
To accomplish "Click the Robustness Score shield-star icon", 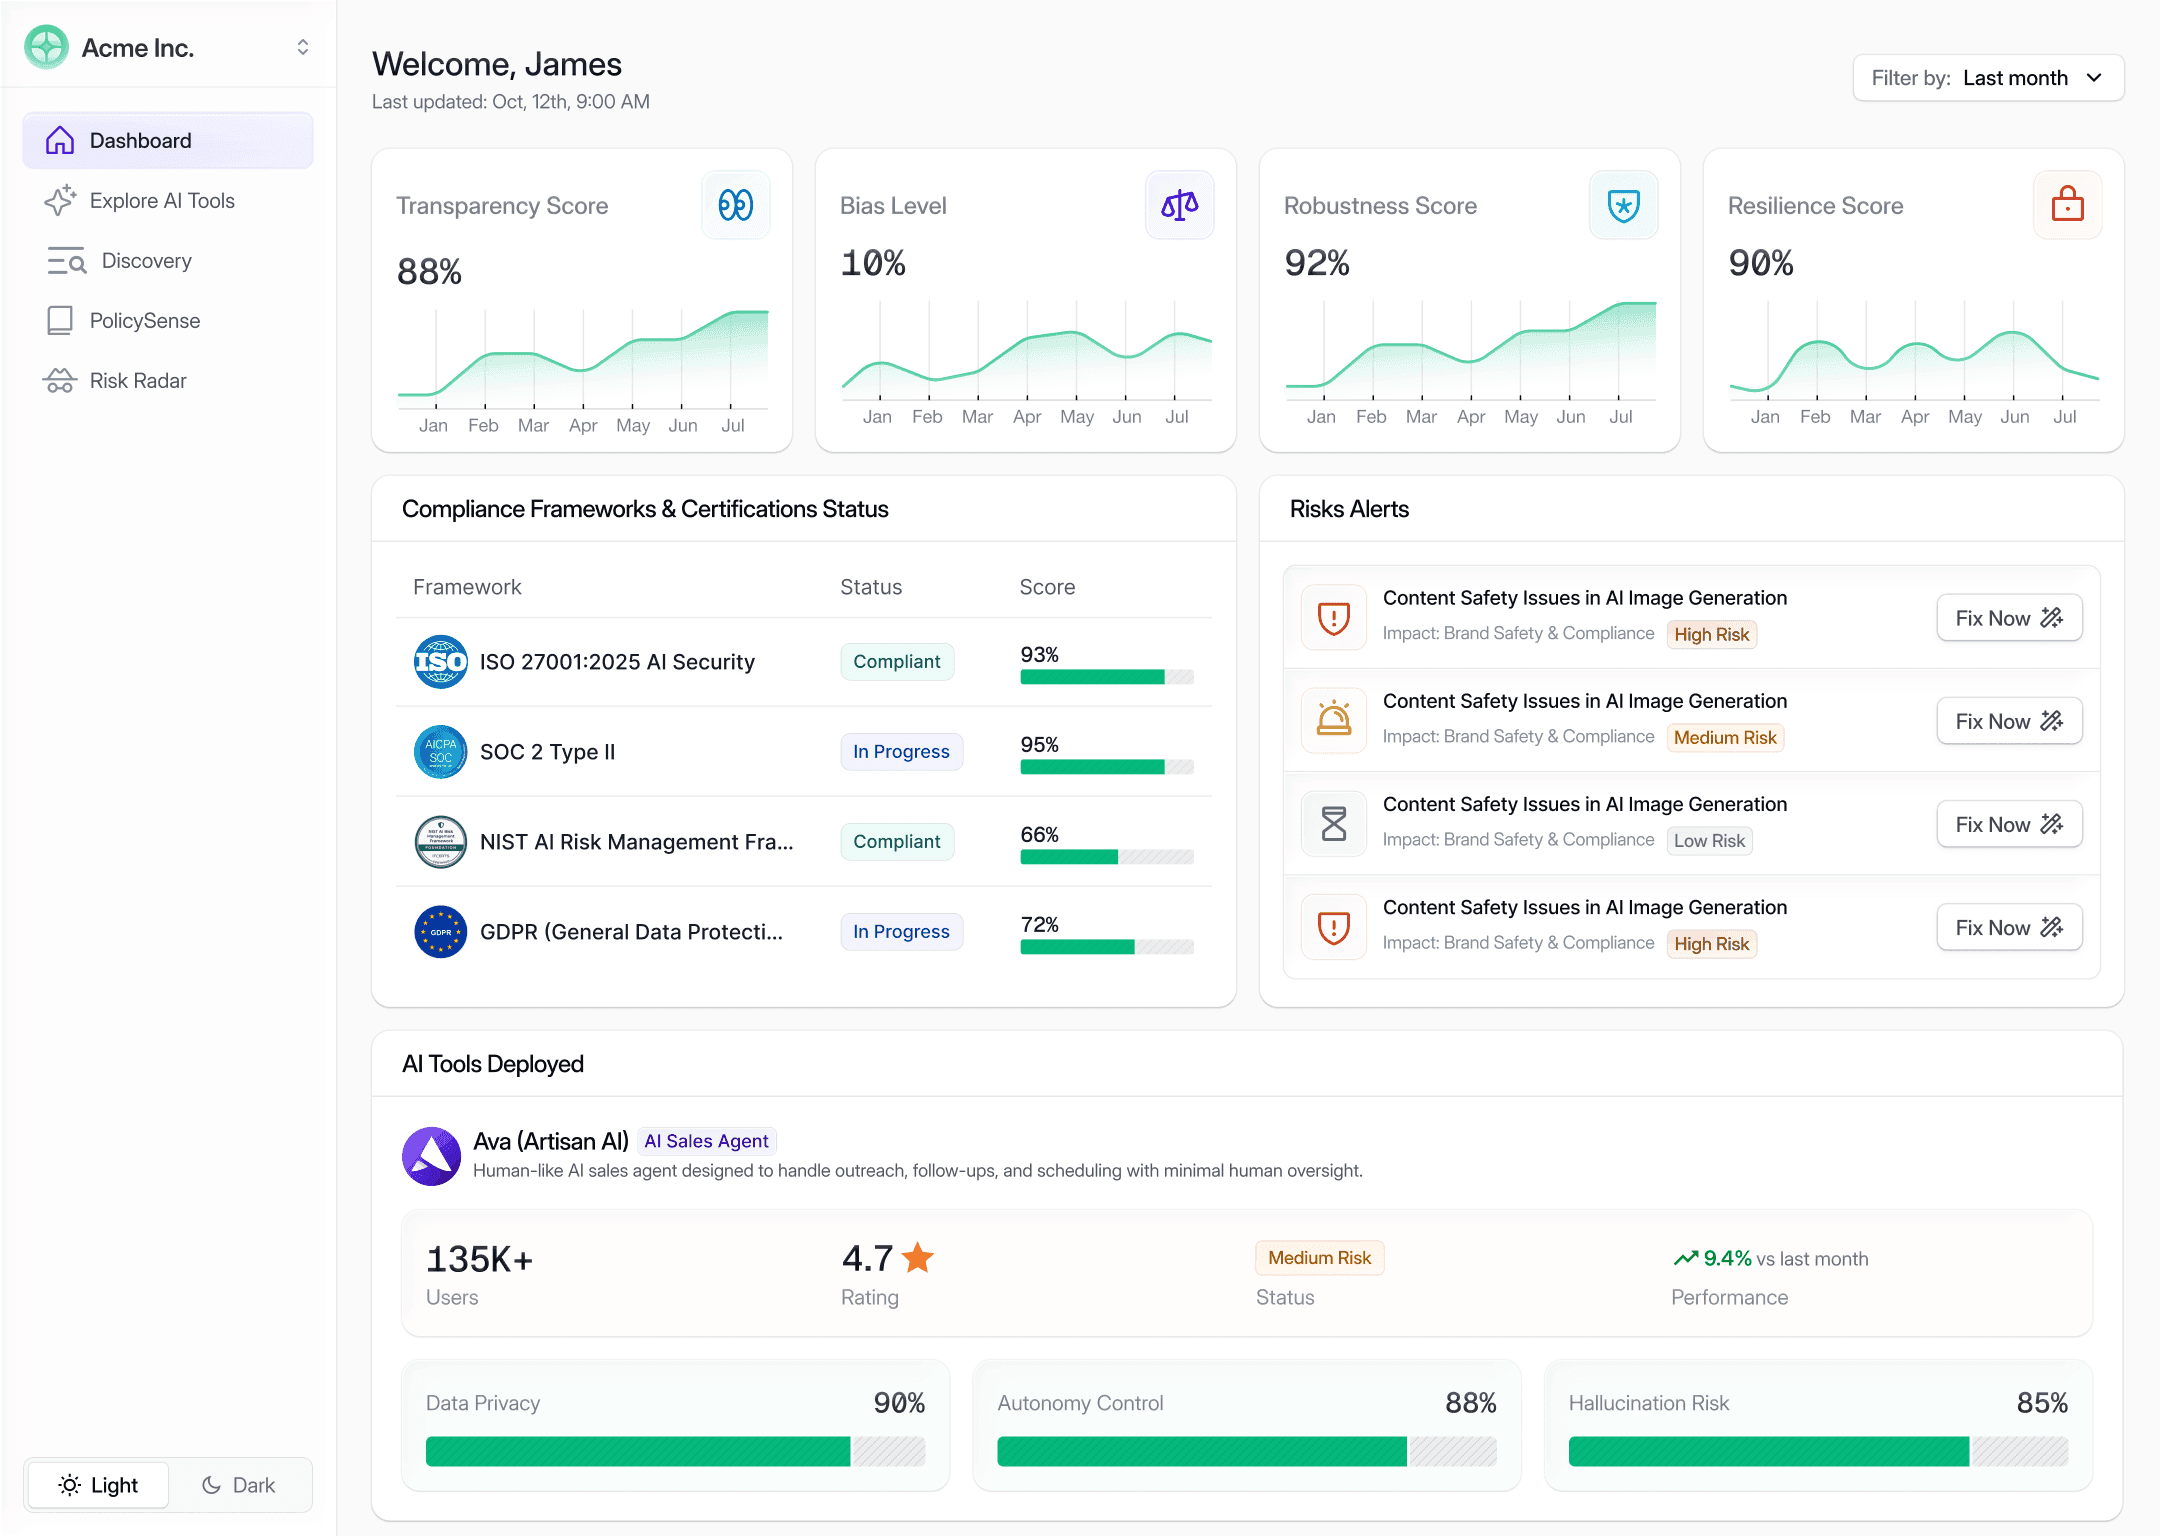I will 1624,205.
